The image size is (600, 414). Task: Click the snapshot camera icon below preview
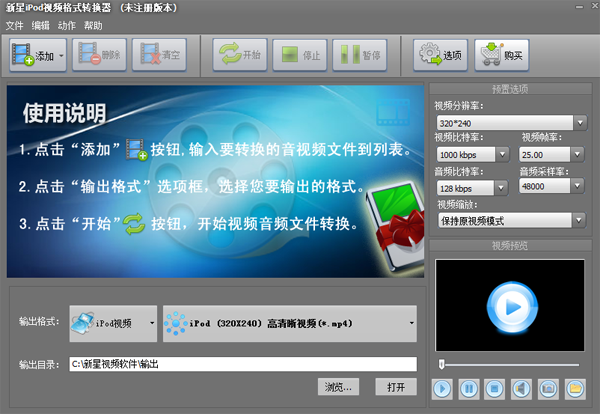pyautogui.click(x=548, y=389)
